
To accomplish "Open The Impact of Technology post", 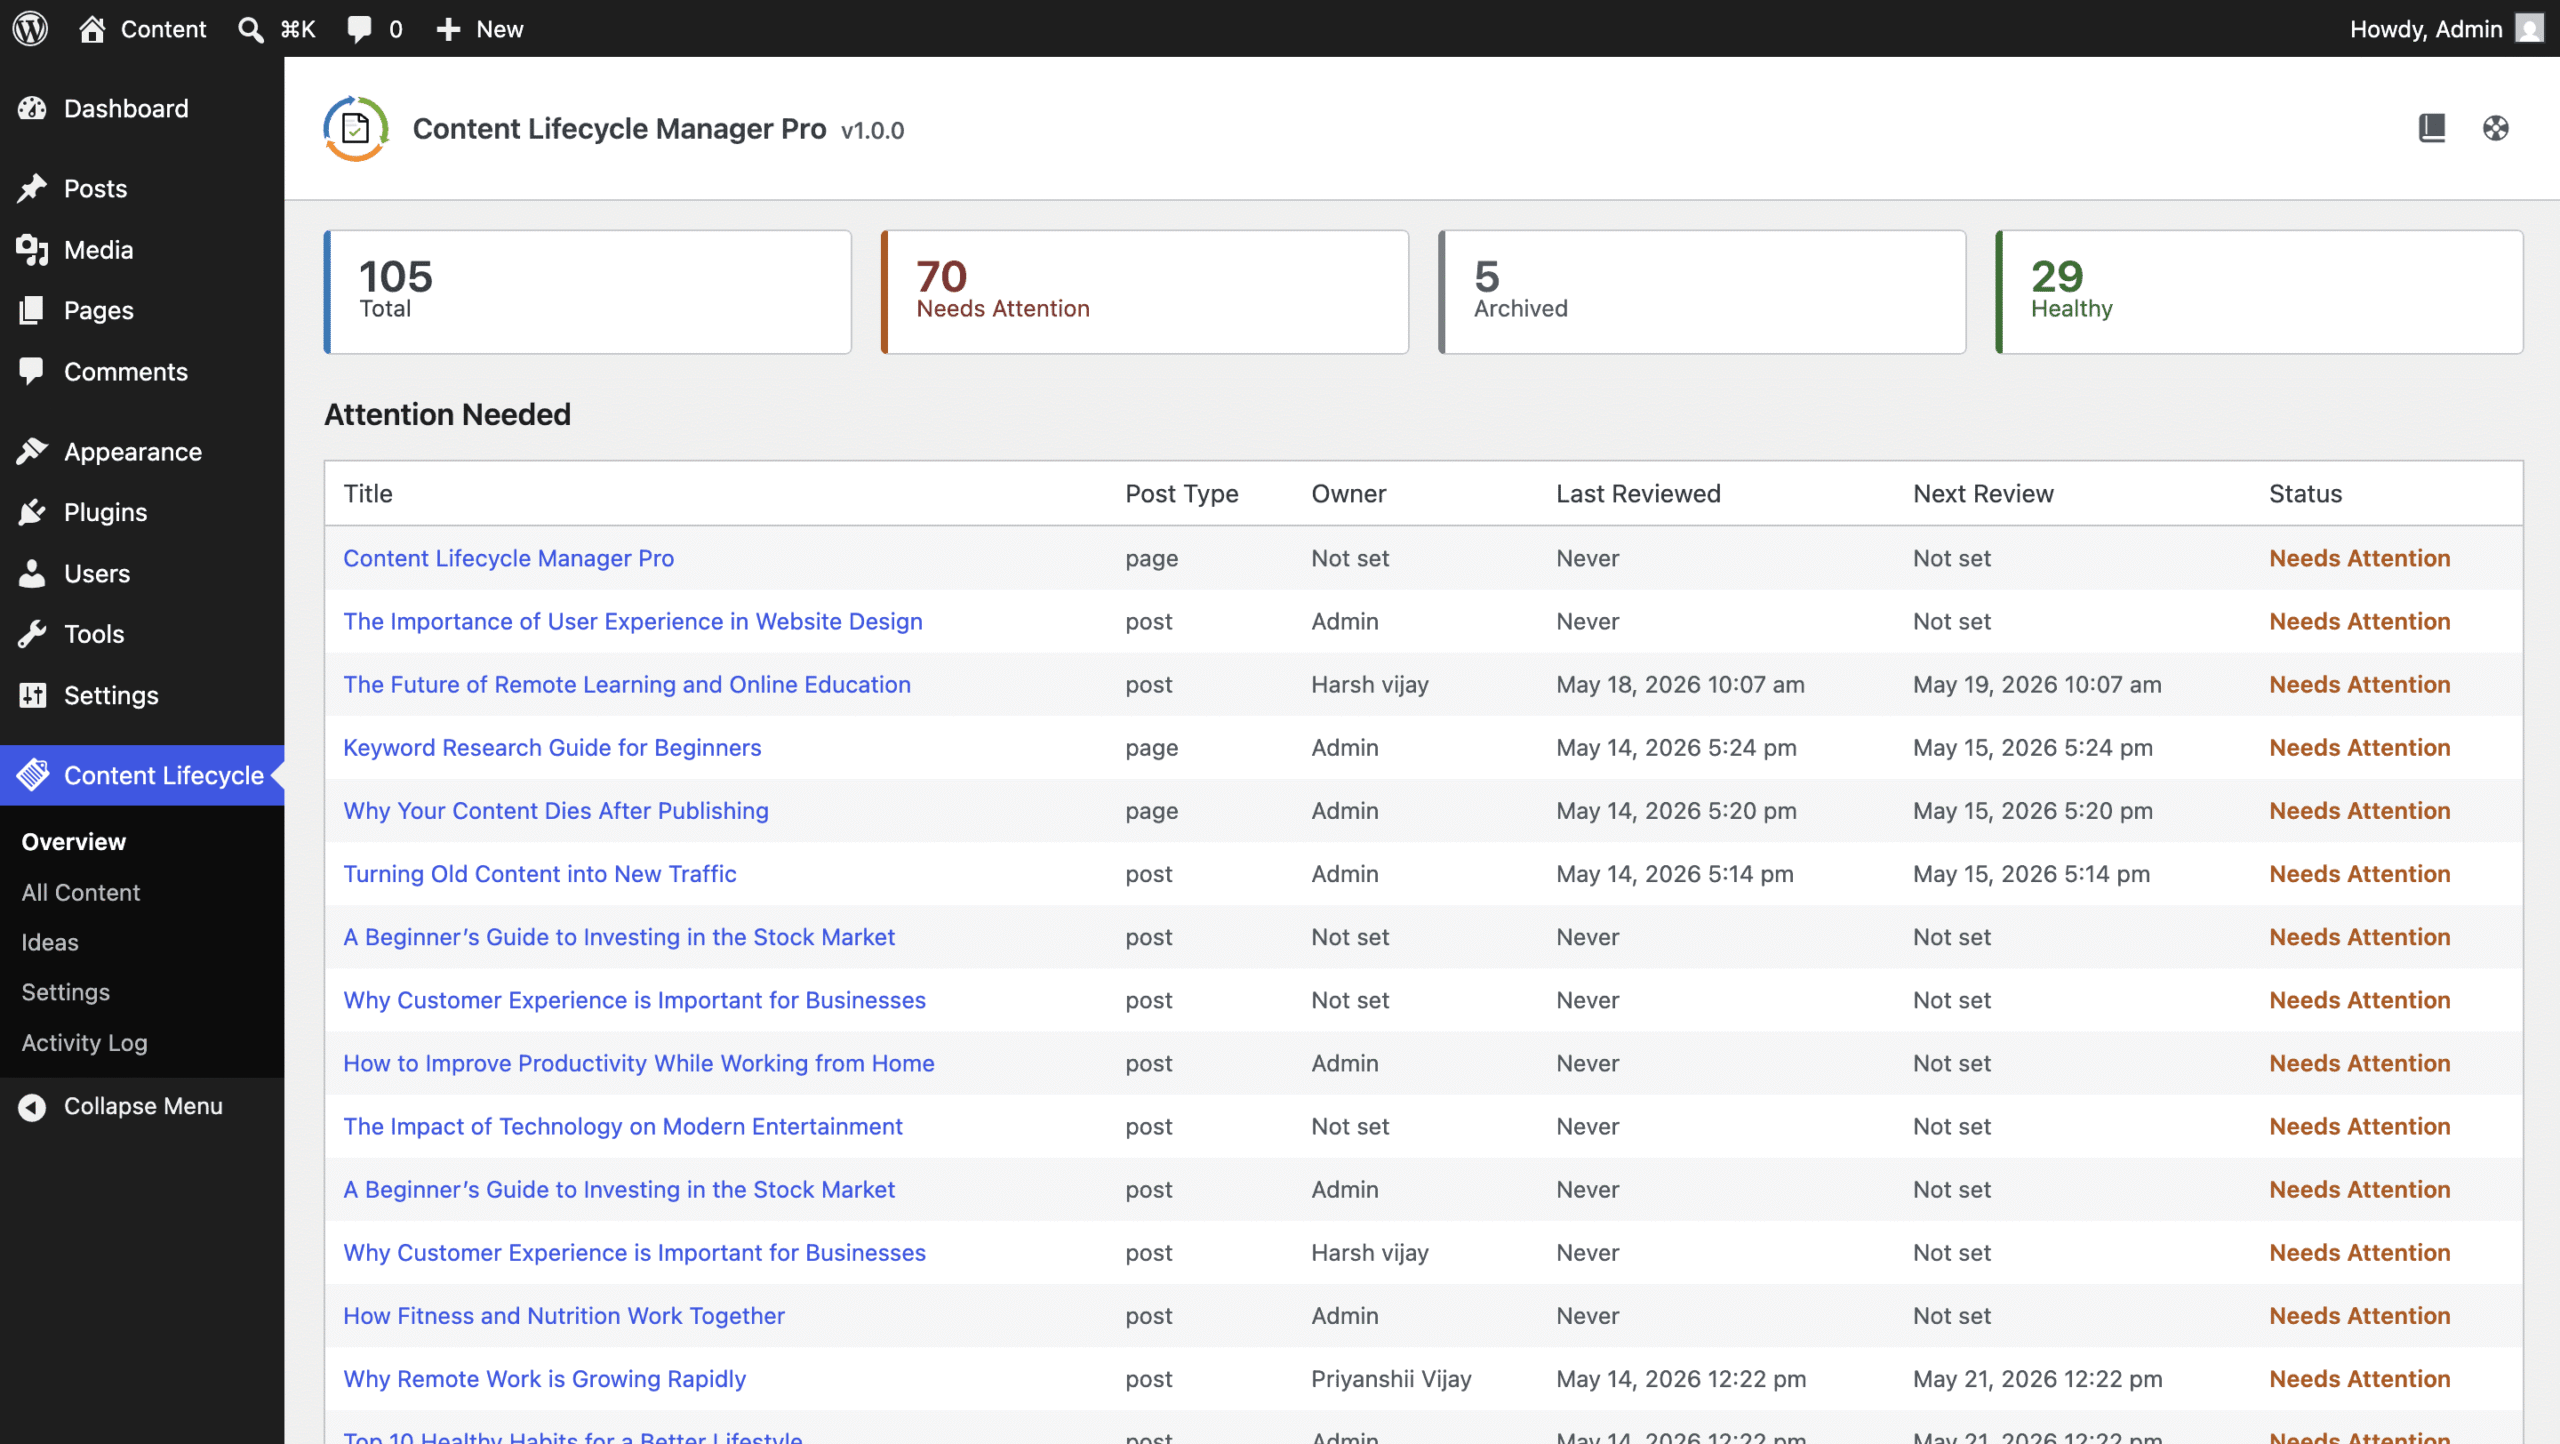I will [x=623, y=1126].
